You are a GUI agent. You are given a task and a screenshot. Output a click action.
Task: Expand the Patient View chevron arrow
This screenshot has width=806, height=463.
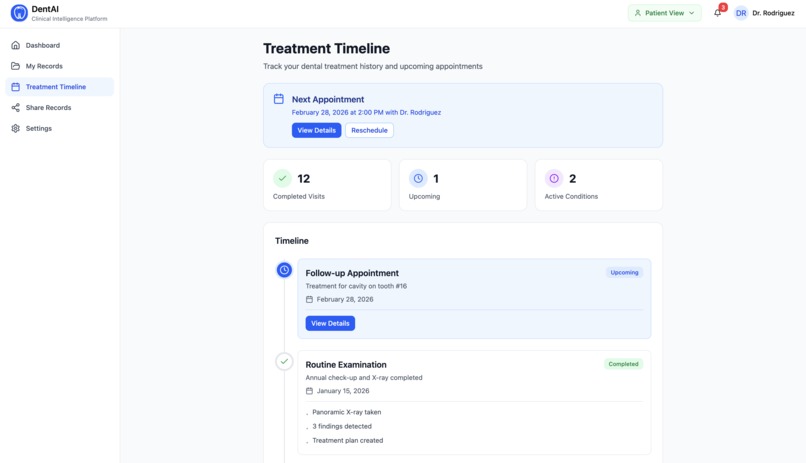pyautogui.click(x=691, y=13)
